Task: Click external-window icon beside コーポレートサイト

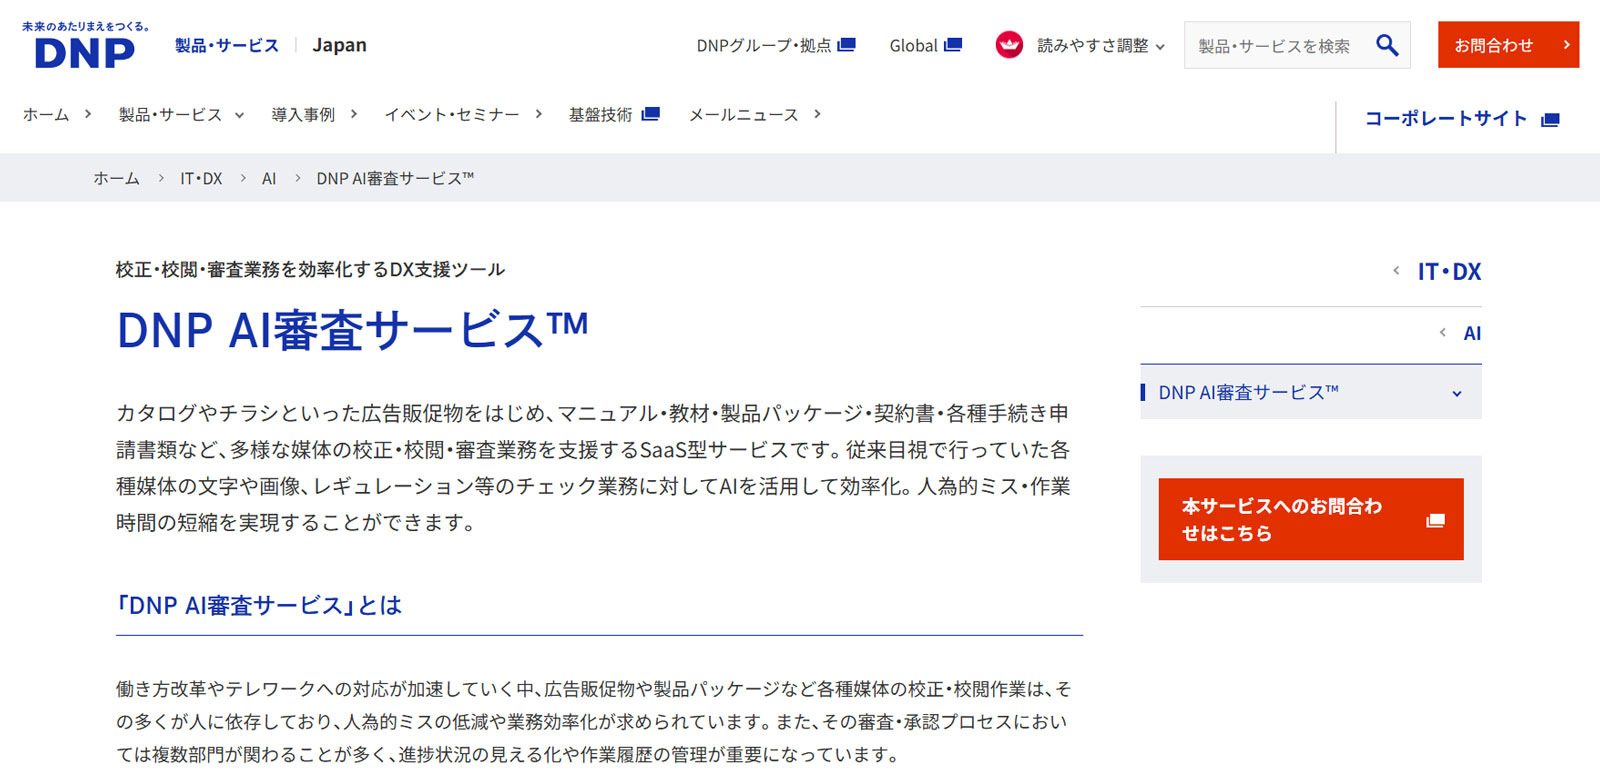Action: coord(1550,120)
